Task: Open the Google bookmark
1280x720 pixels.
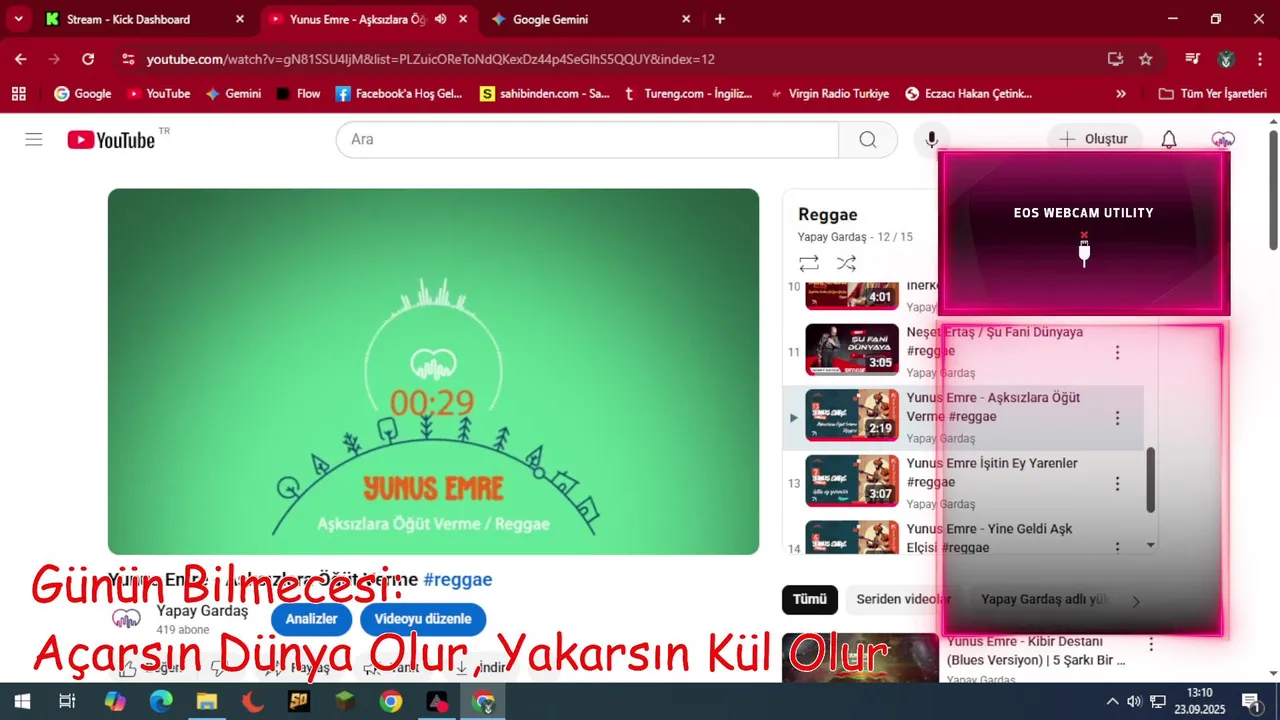Action: point(83,93)
